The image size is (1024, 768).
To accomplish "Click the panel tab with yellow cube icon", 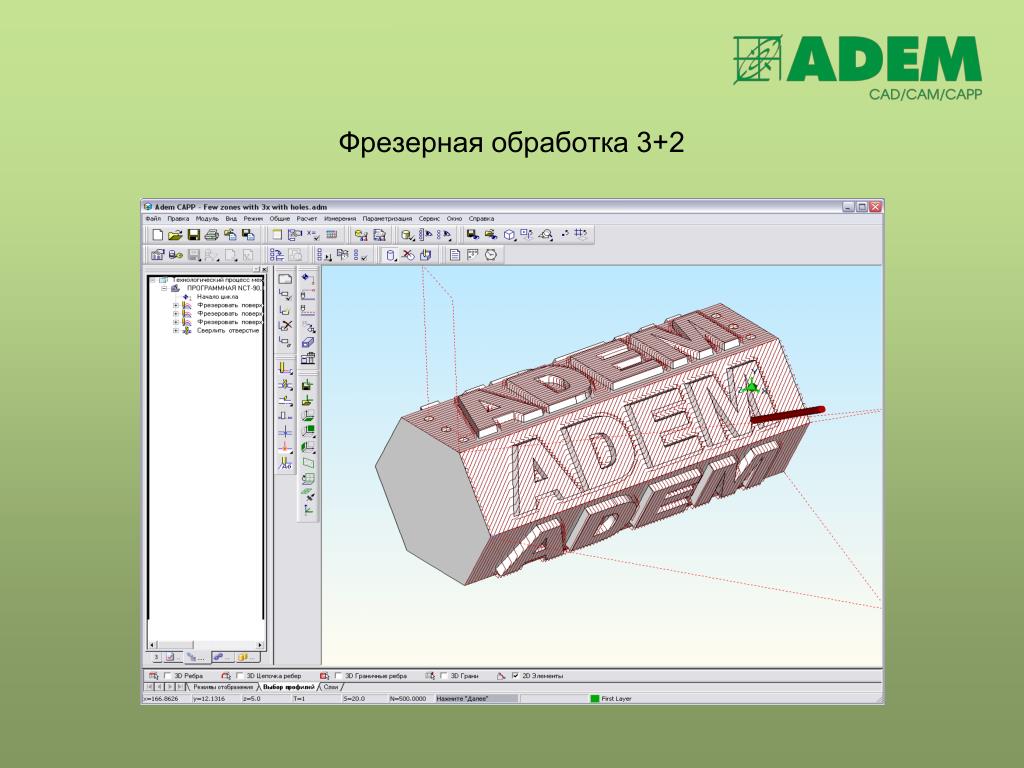I will pos(246,657).
